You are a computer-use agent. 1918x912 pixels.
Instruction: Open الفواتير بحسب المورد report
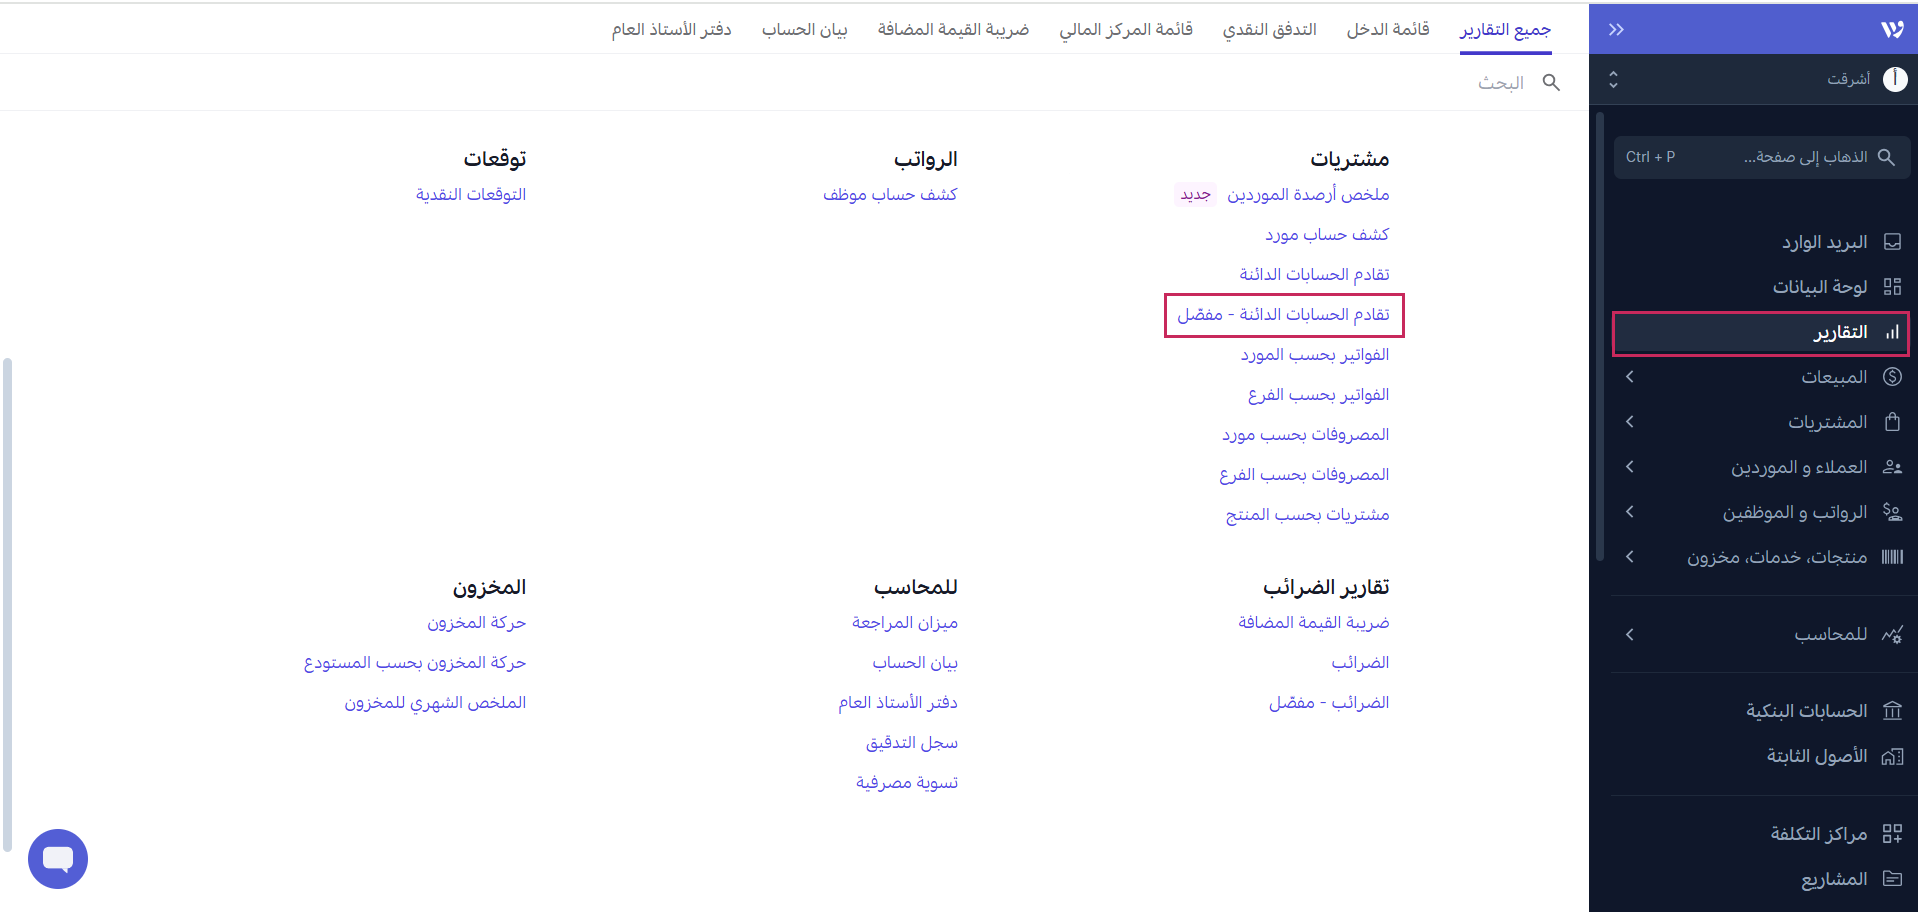click(x=1314, y=355)
